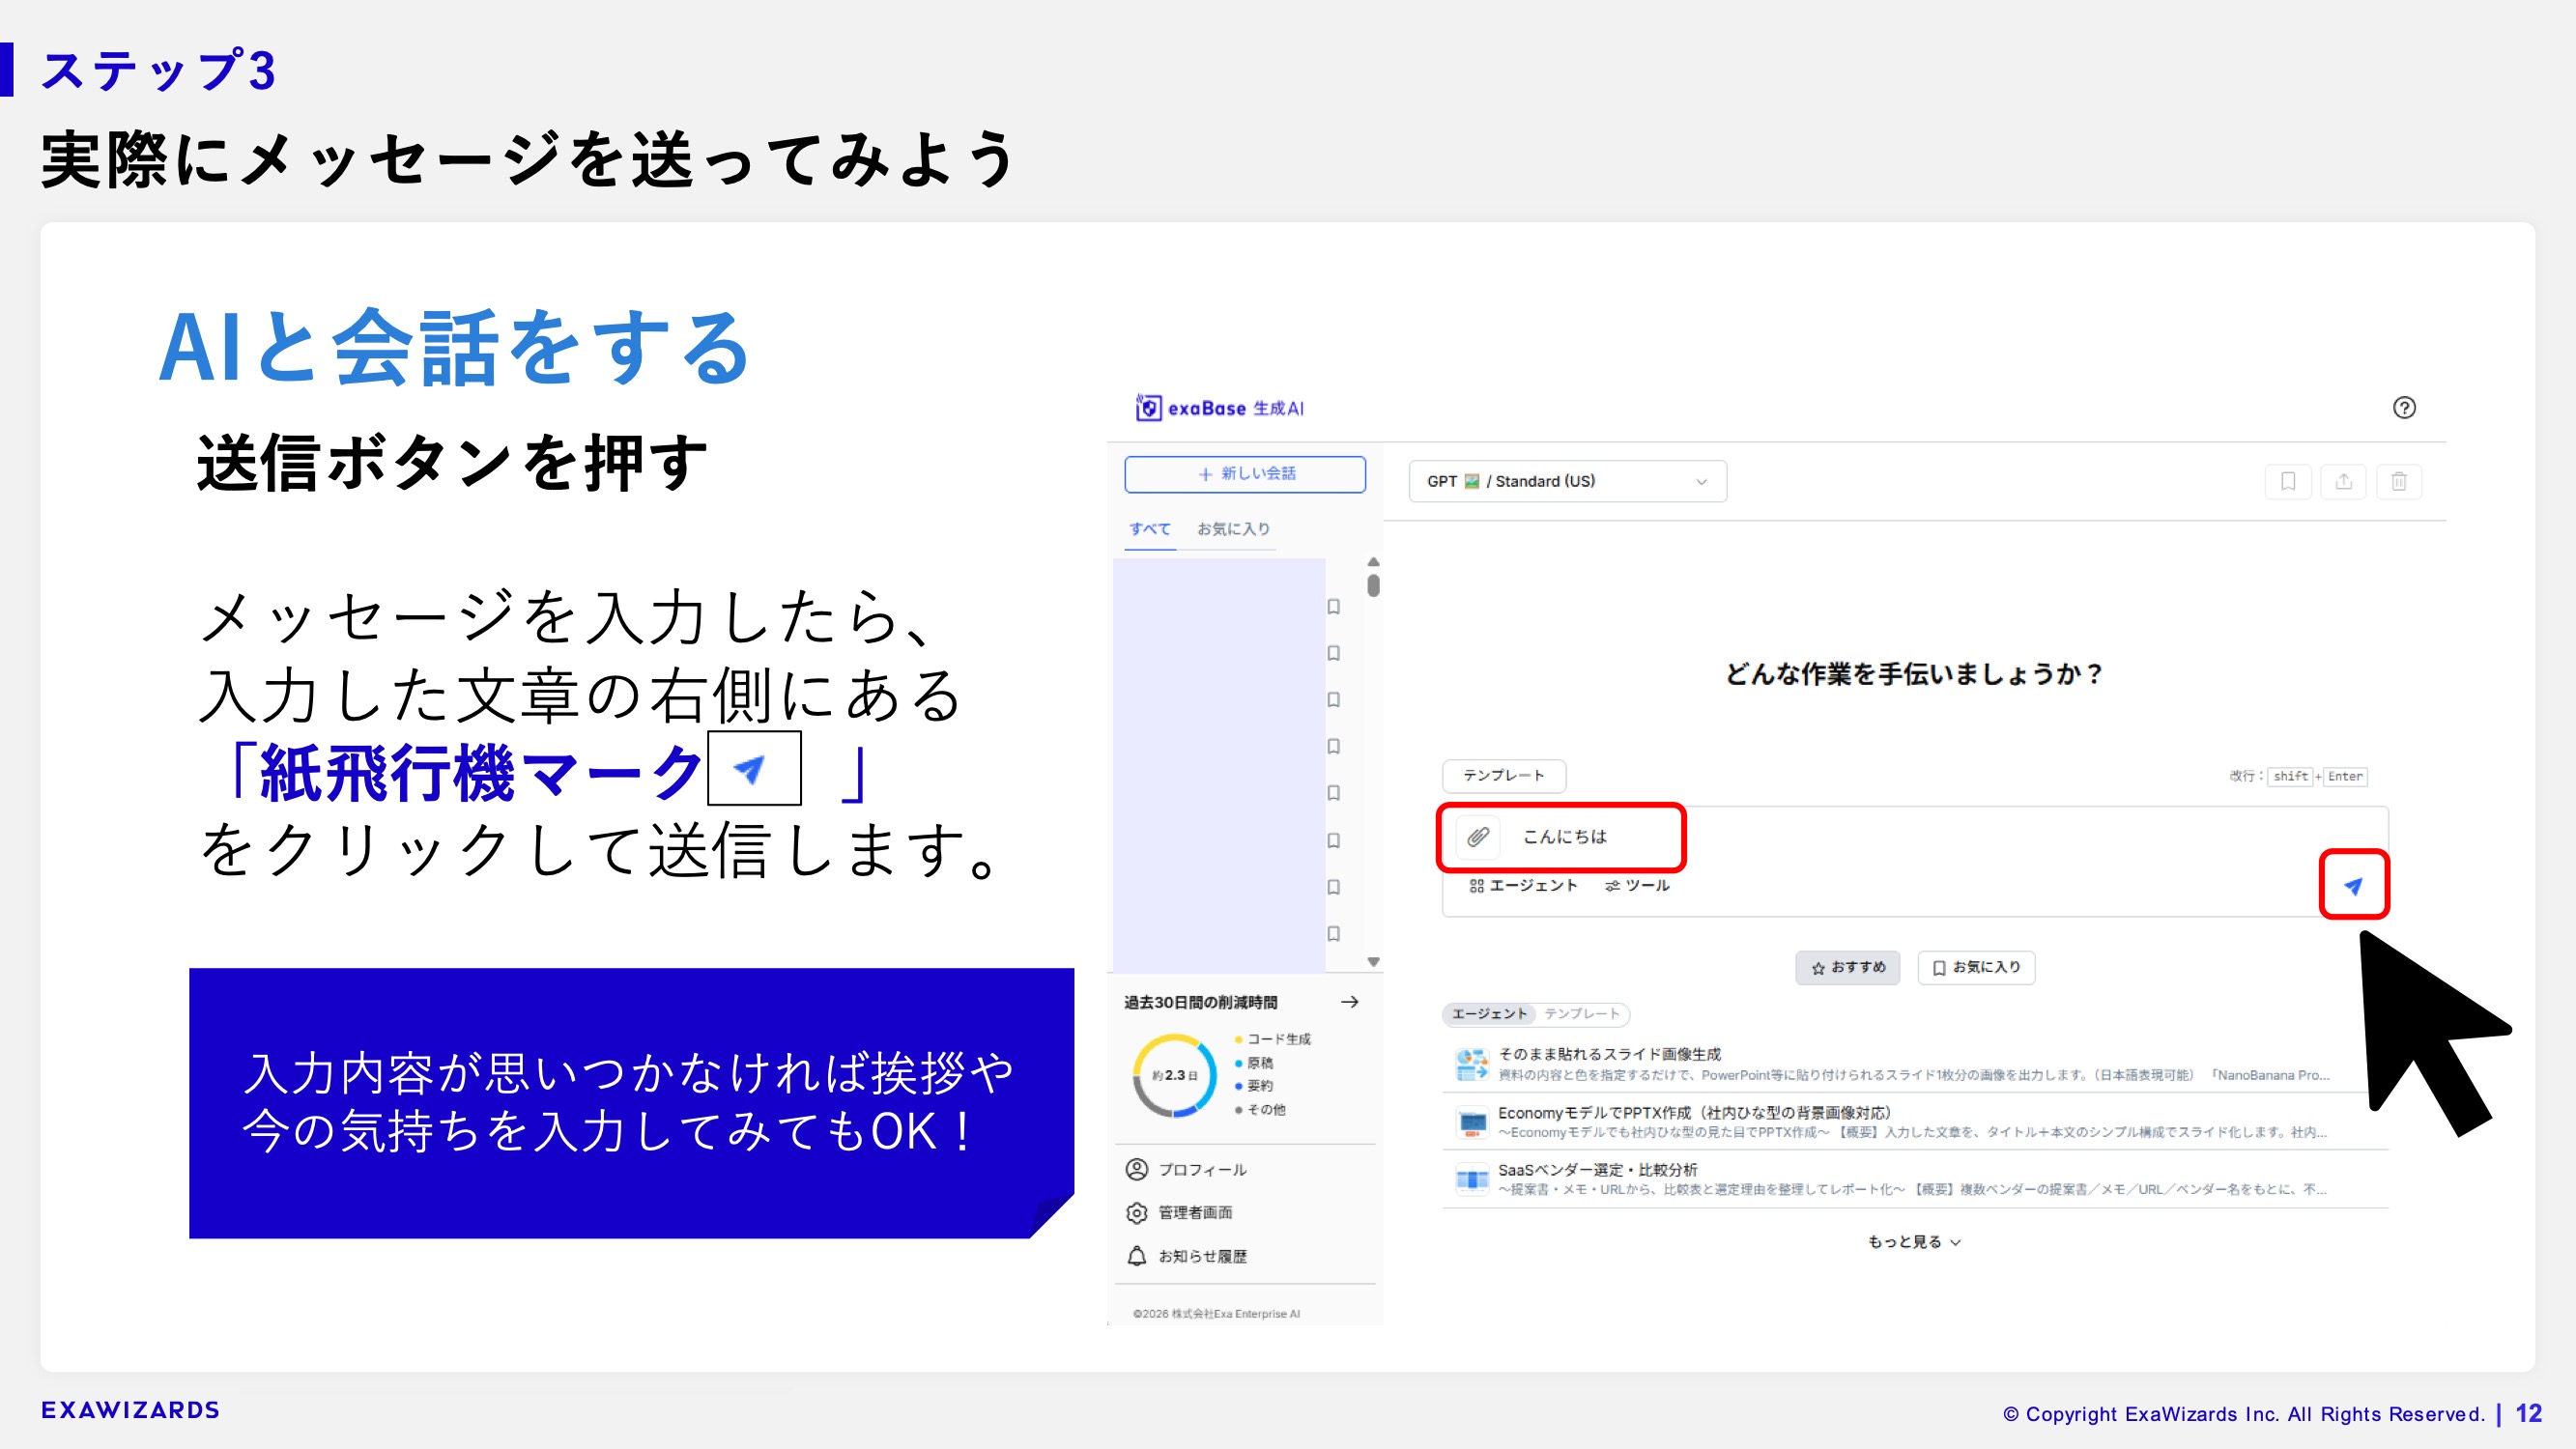The image size is (2576, 1449).
Task: Click the ©2026 株式会社Exa Enterprise AI footer text
Action: tap(1216, 1314)
